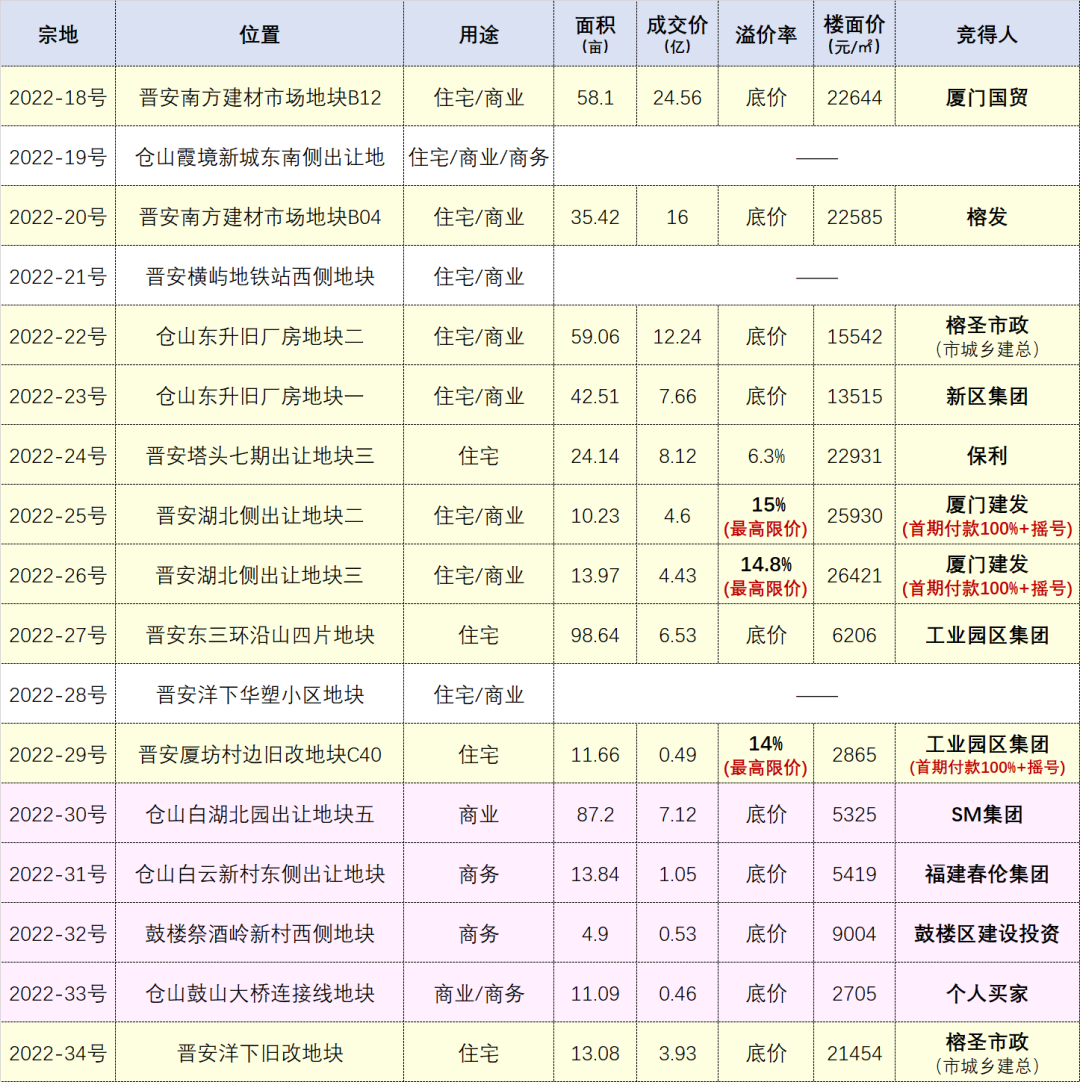Click floor price 9004

tap(854, 934)
